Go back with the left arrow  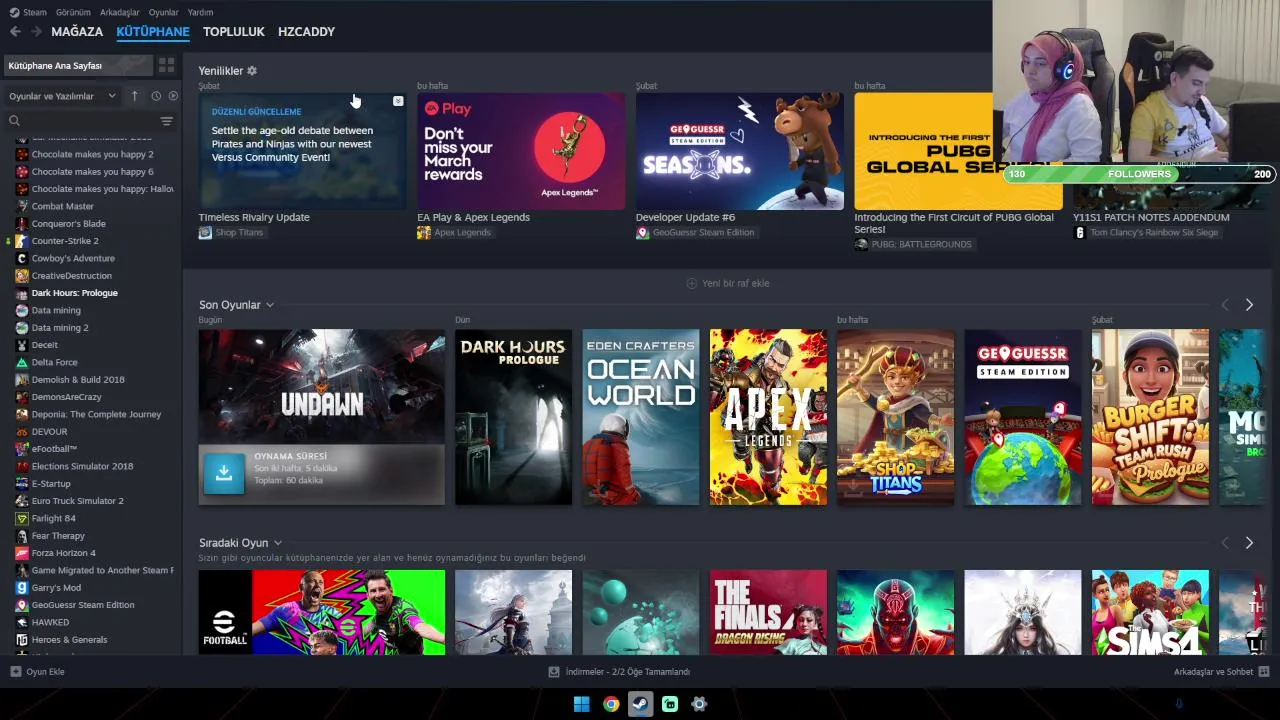pyautogui.click(x=15, y=32)
